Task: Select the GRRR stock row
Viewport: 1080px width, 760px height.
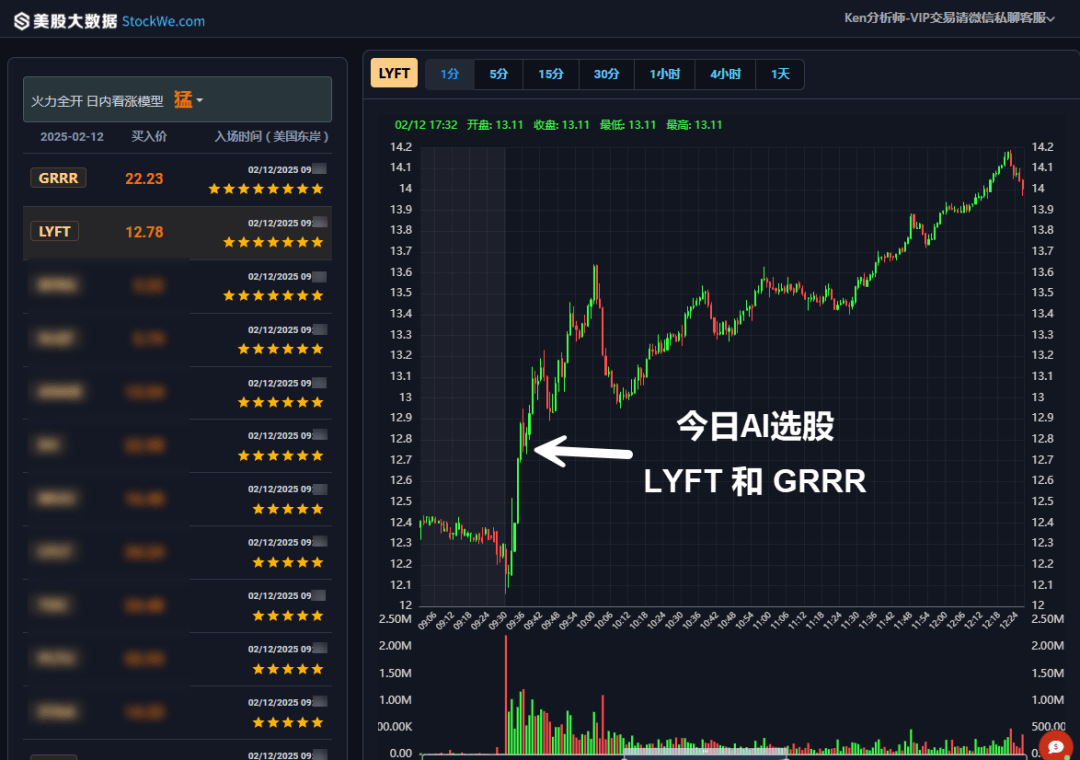Action: [177, 179]
